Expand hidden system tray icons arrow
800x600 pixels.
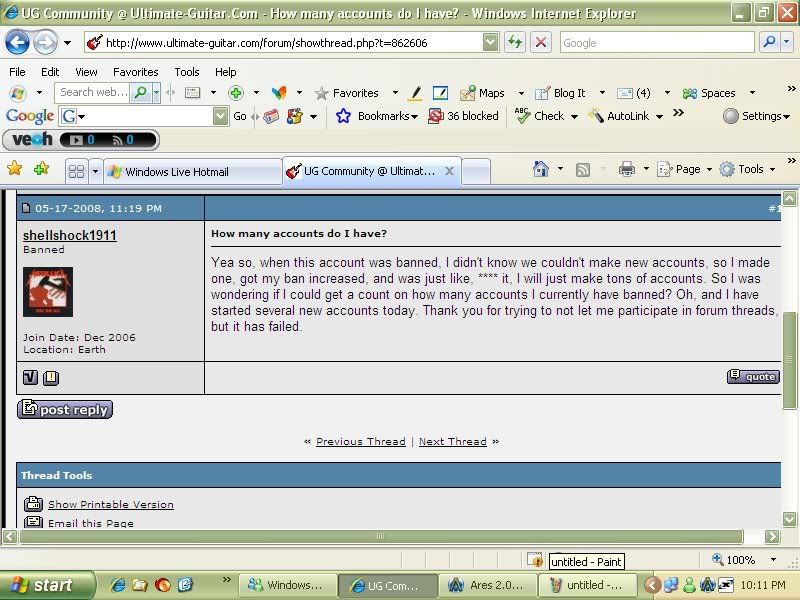[652, 585]
